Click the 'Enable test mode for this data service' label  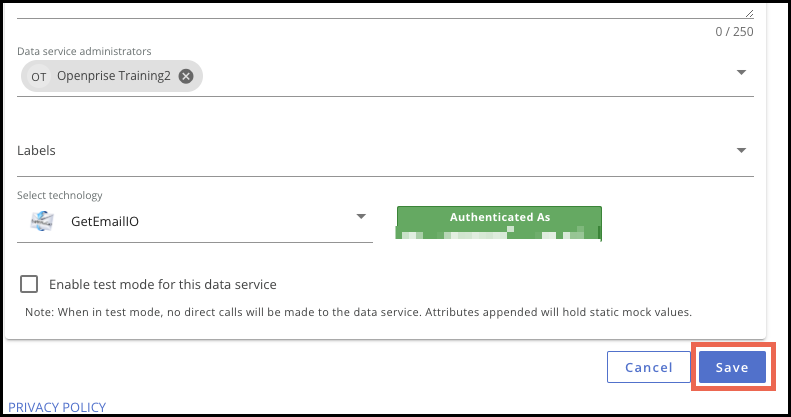[162, 284]
